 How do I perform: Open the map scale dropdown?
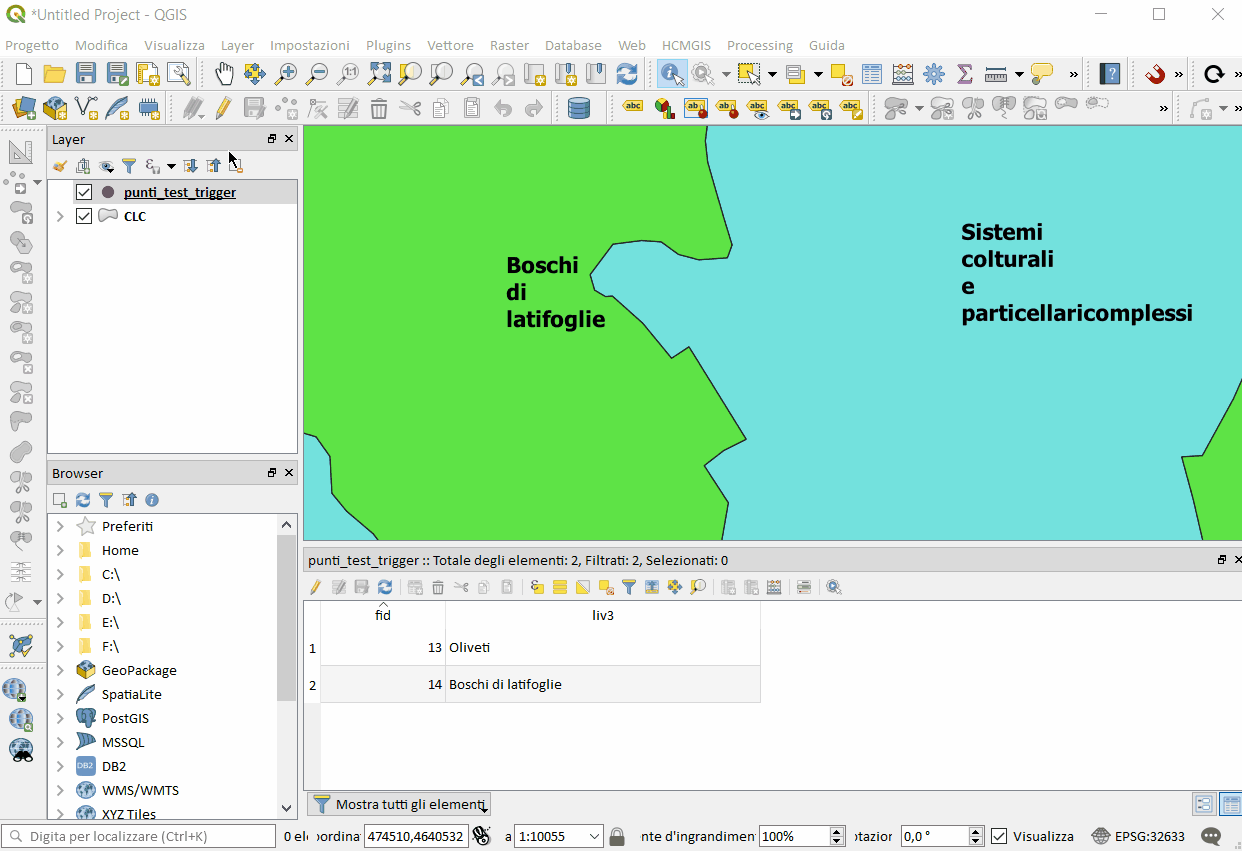(x=595, y=836)
